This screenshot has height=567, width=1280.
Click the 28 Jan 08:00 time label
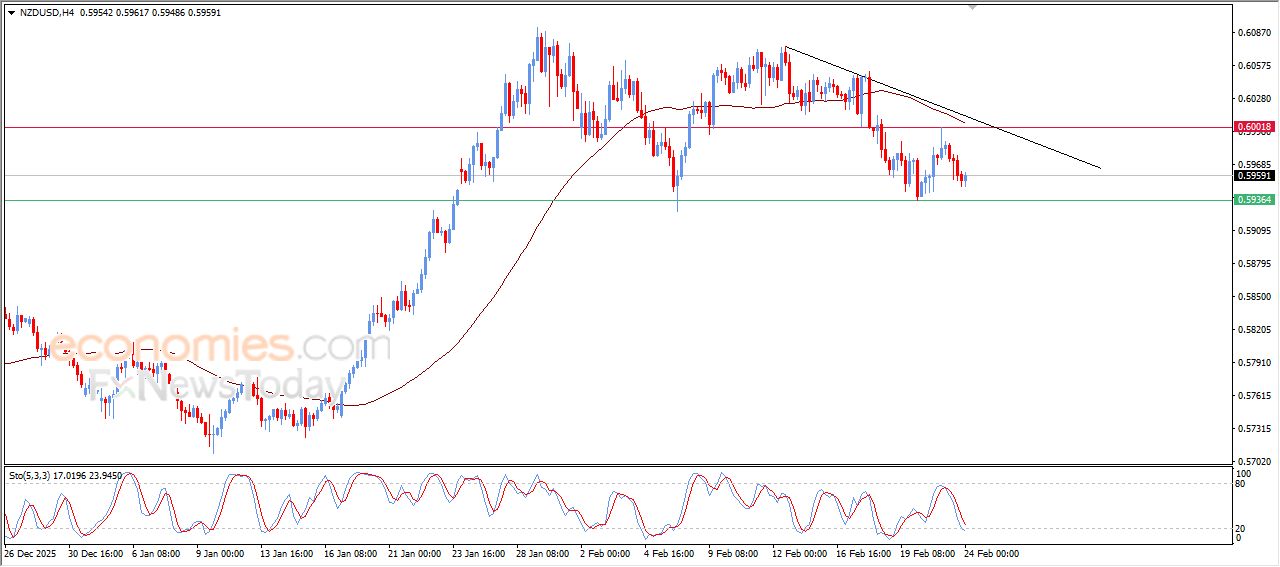[542, 552]
